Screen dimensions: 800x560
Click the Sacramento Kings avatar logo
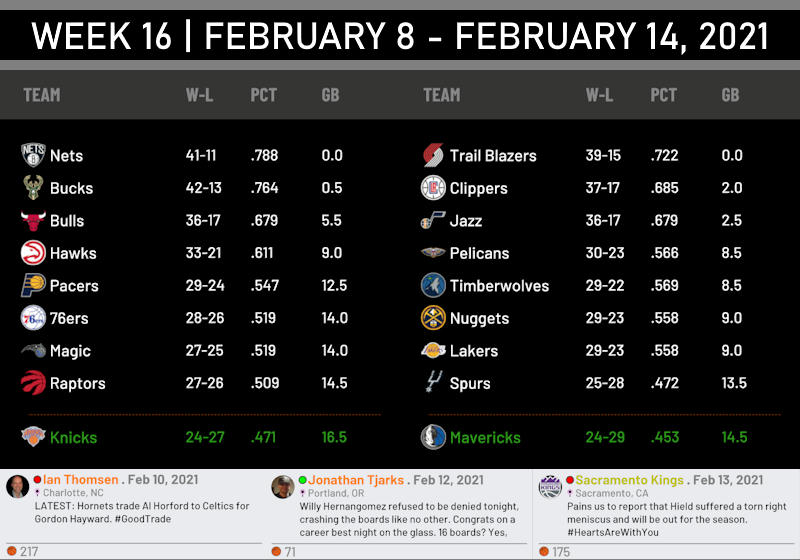550,487
